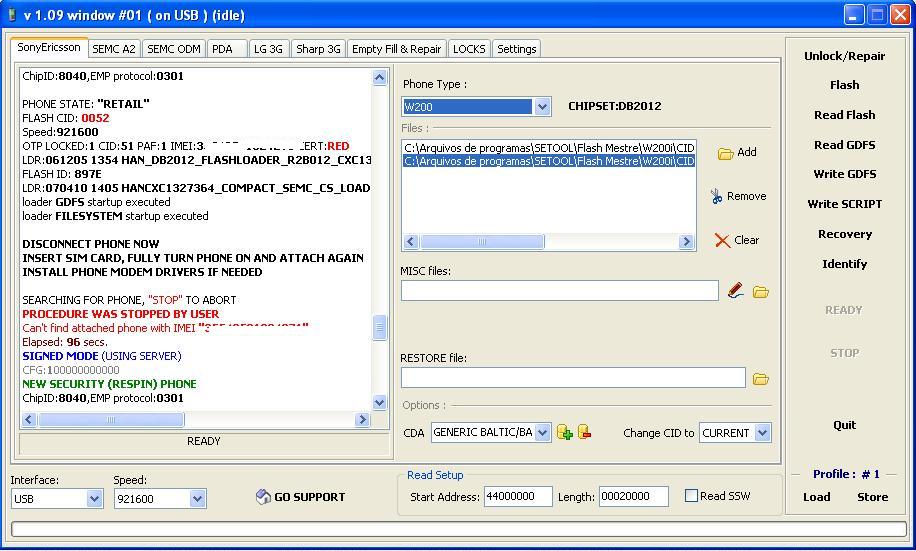Click the Identify button
The image size is (916, 551).
point(844,264)
